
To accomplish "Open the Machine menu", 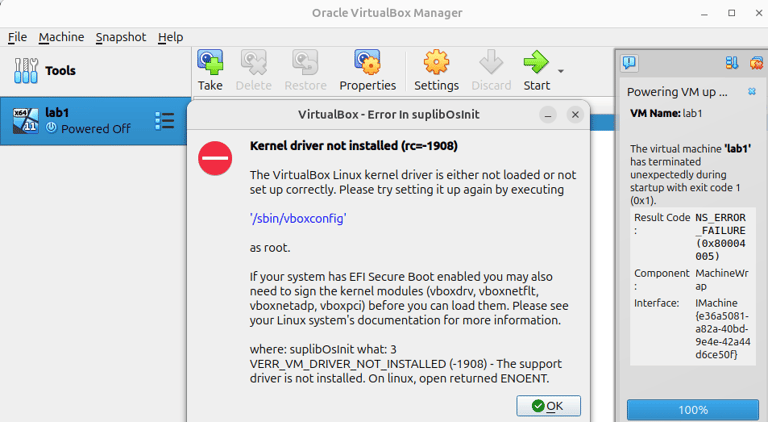I will (x=61, y=37).
